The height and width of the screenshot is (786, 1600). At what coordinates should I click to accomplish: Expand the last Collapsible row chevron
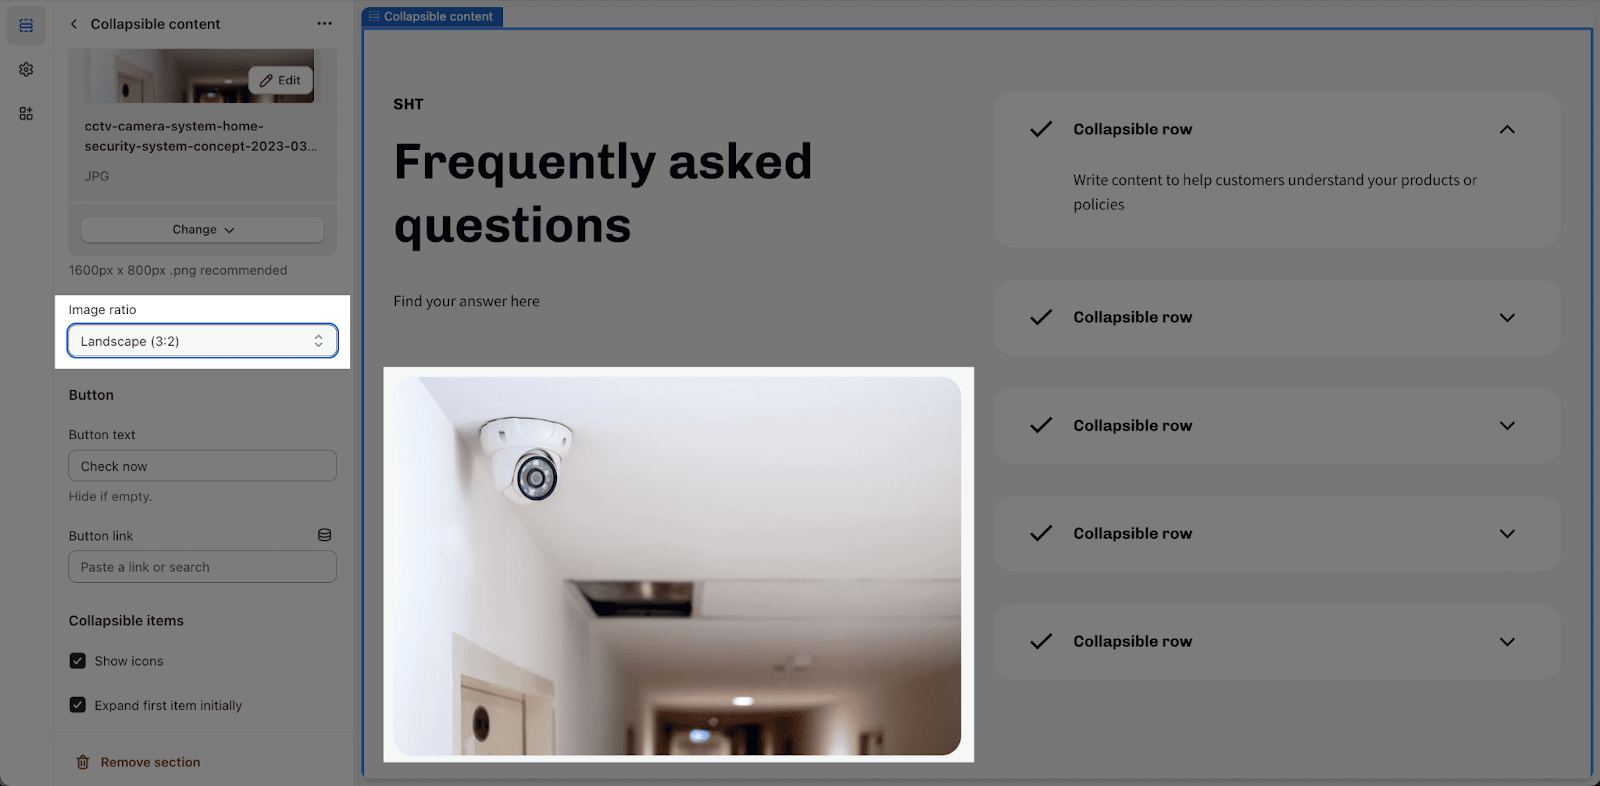(x=1507, y=641)
